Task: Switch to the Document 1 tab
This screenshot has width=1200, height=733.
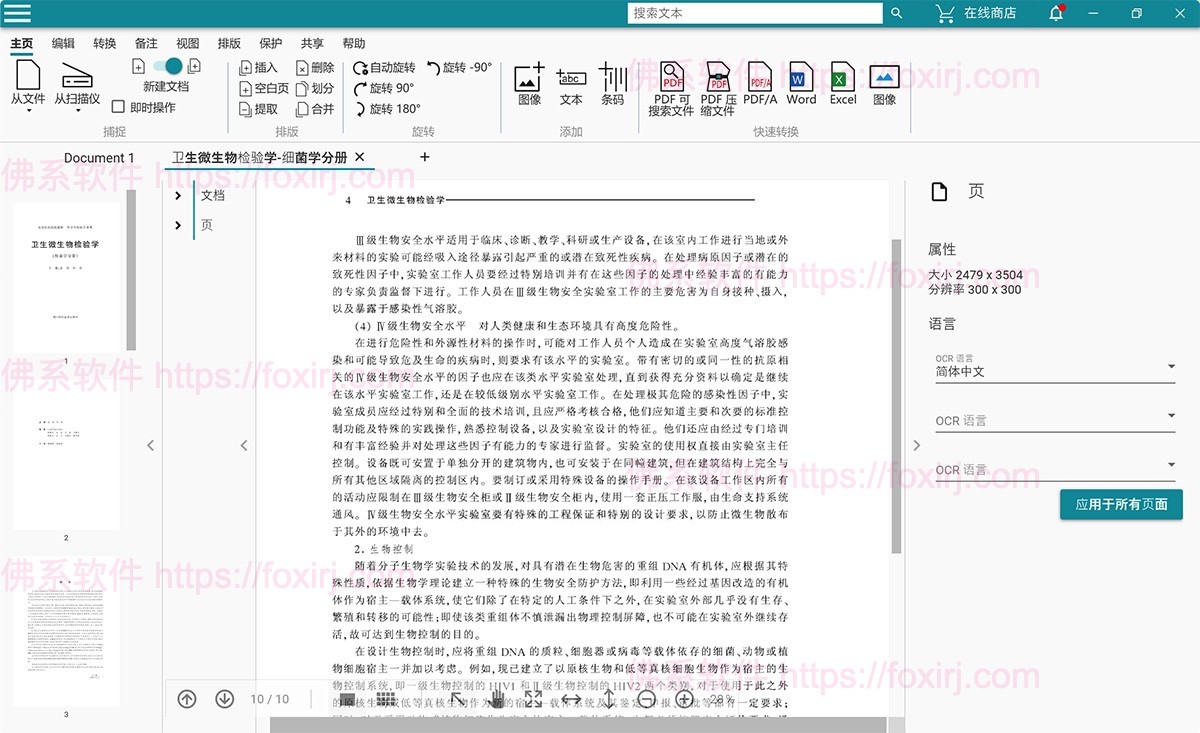Action: pyautogui.click(x=99, y=158)
